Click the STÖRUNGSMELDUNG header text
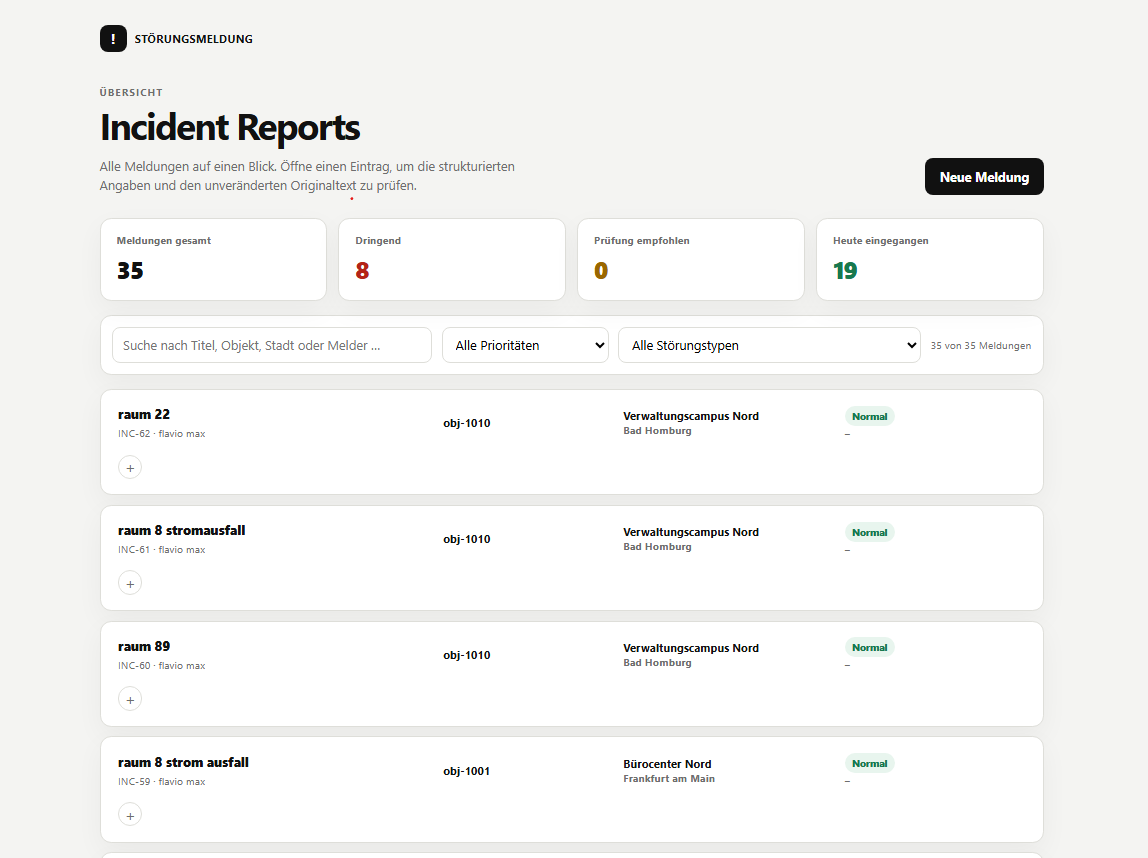 (x=193, y=39)
